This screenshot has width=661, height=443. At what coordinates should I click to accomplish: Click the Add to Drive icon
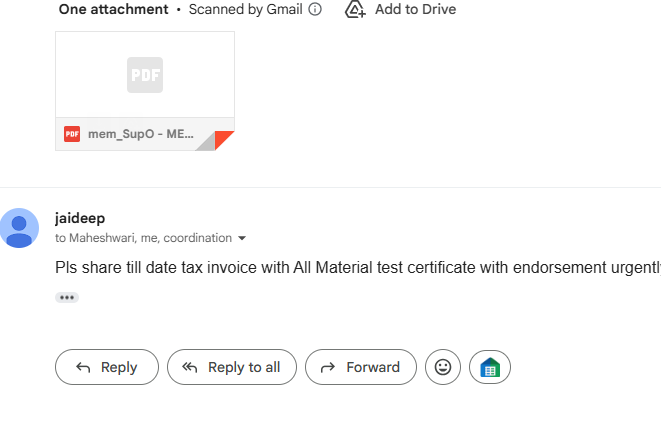(354, 10)
